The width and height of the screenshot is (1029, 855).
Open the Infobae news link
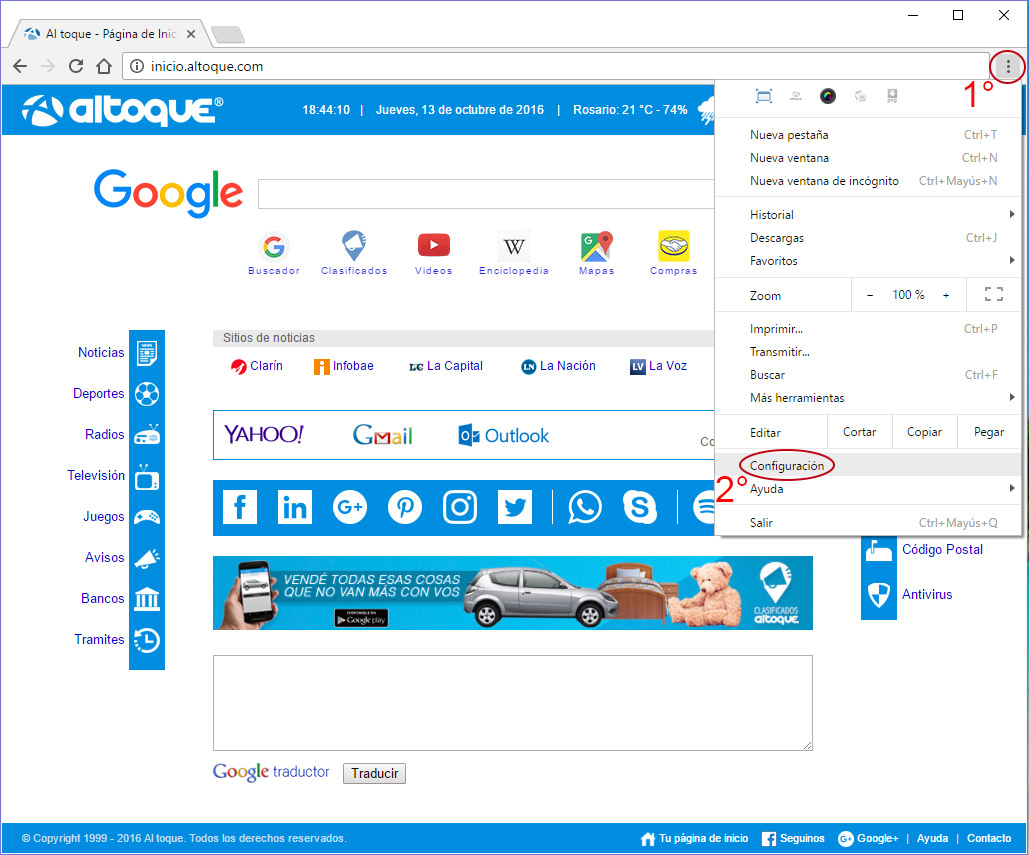coord(344,366)
